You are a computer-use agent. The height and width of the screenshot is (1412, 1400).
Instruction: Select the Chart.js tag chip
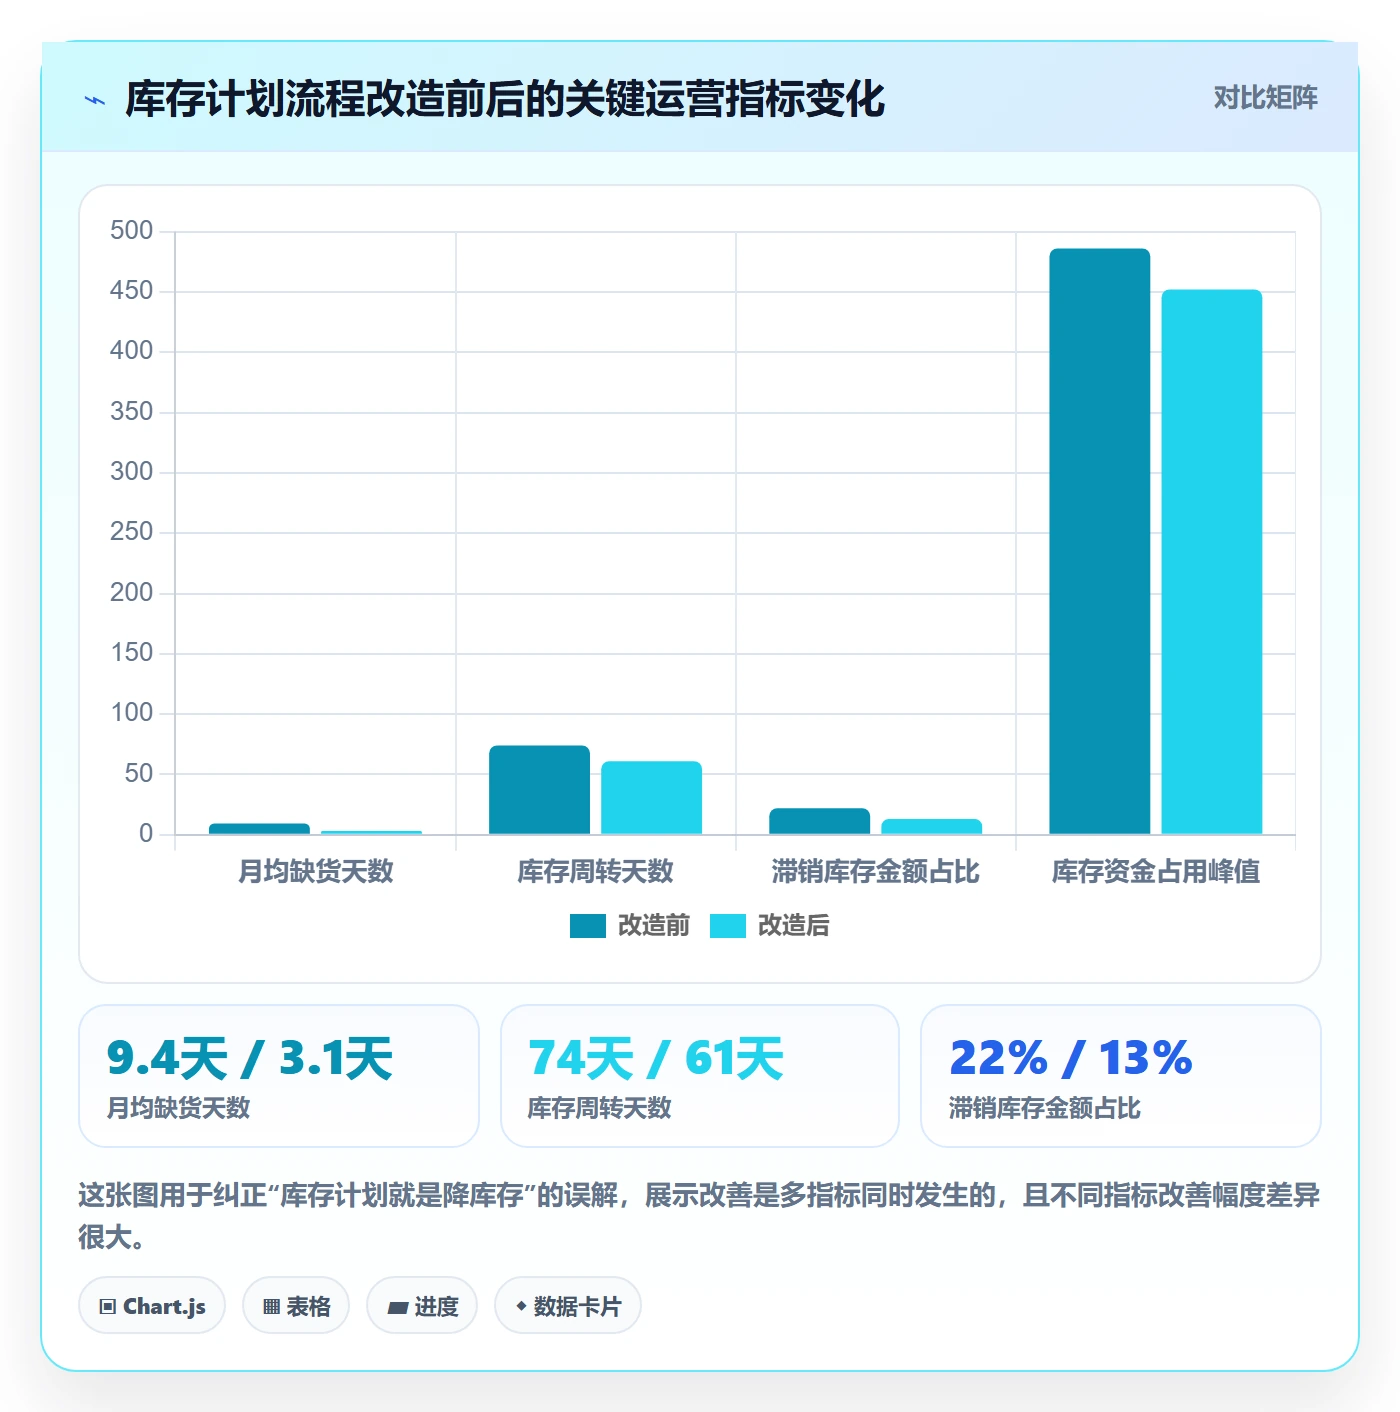point(152,1306)
